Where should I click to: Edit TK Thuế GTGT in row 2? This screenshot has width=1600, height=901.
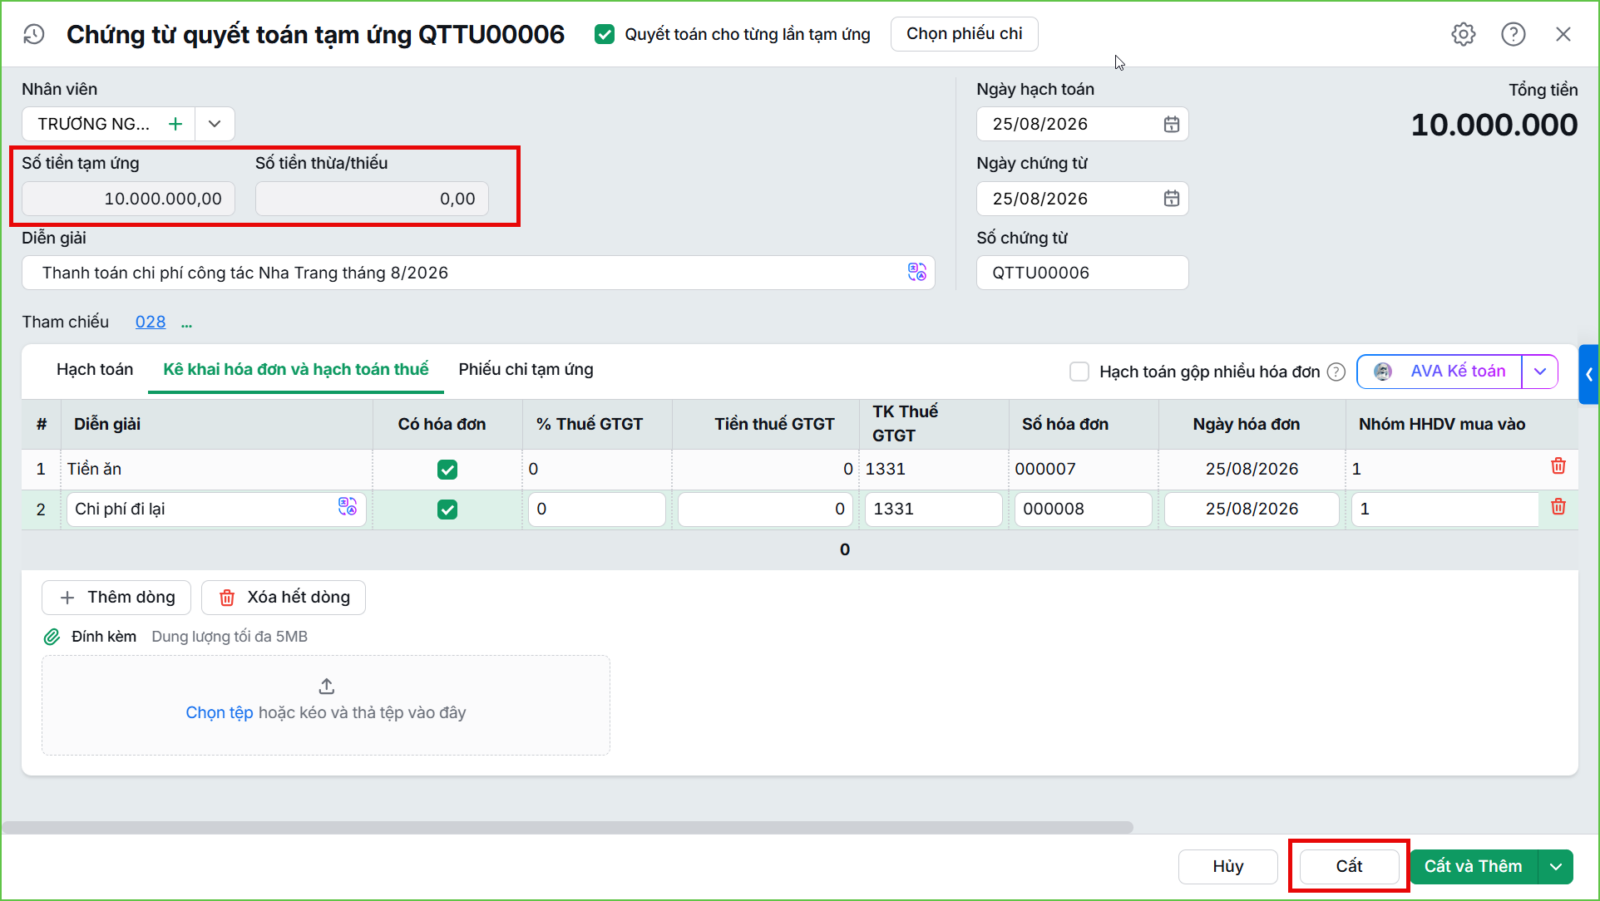coord(933,509)
